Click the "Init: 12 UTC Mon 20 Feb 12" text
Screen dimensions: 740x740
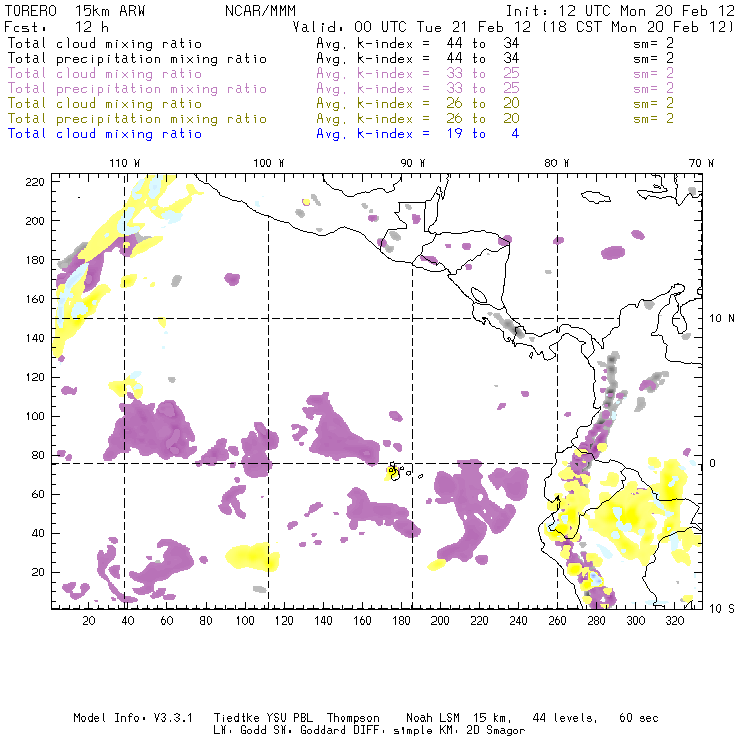[x=620, y=11]
